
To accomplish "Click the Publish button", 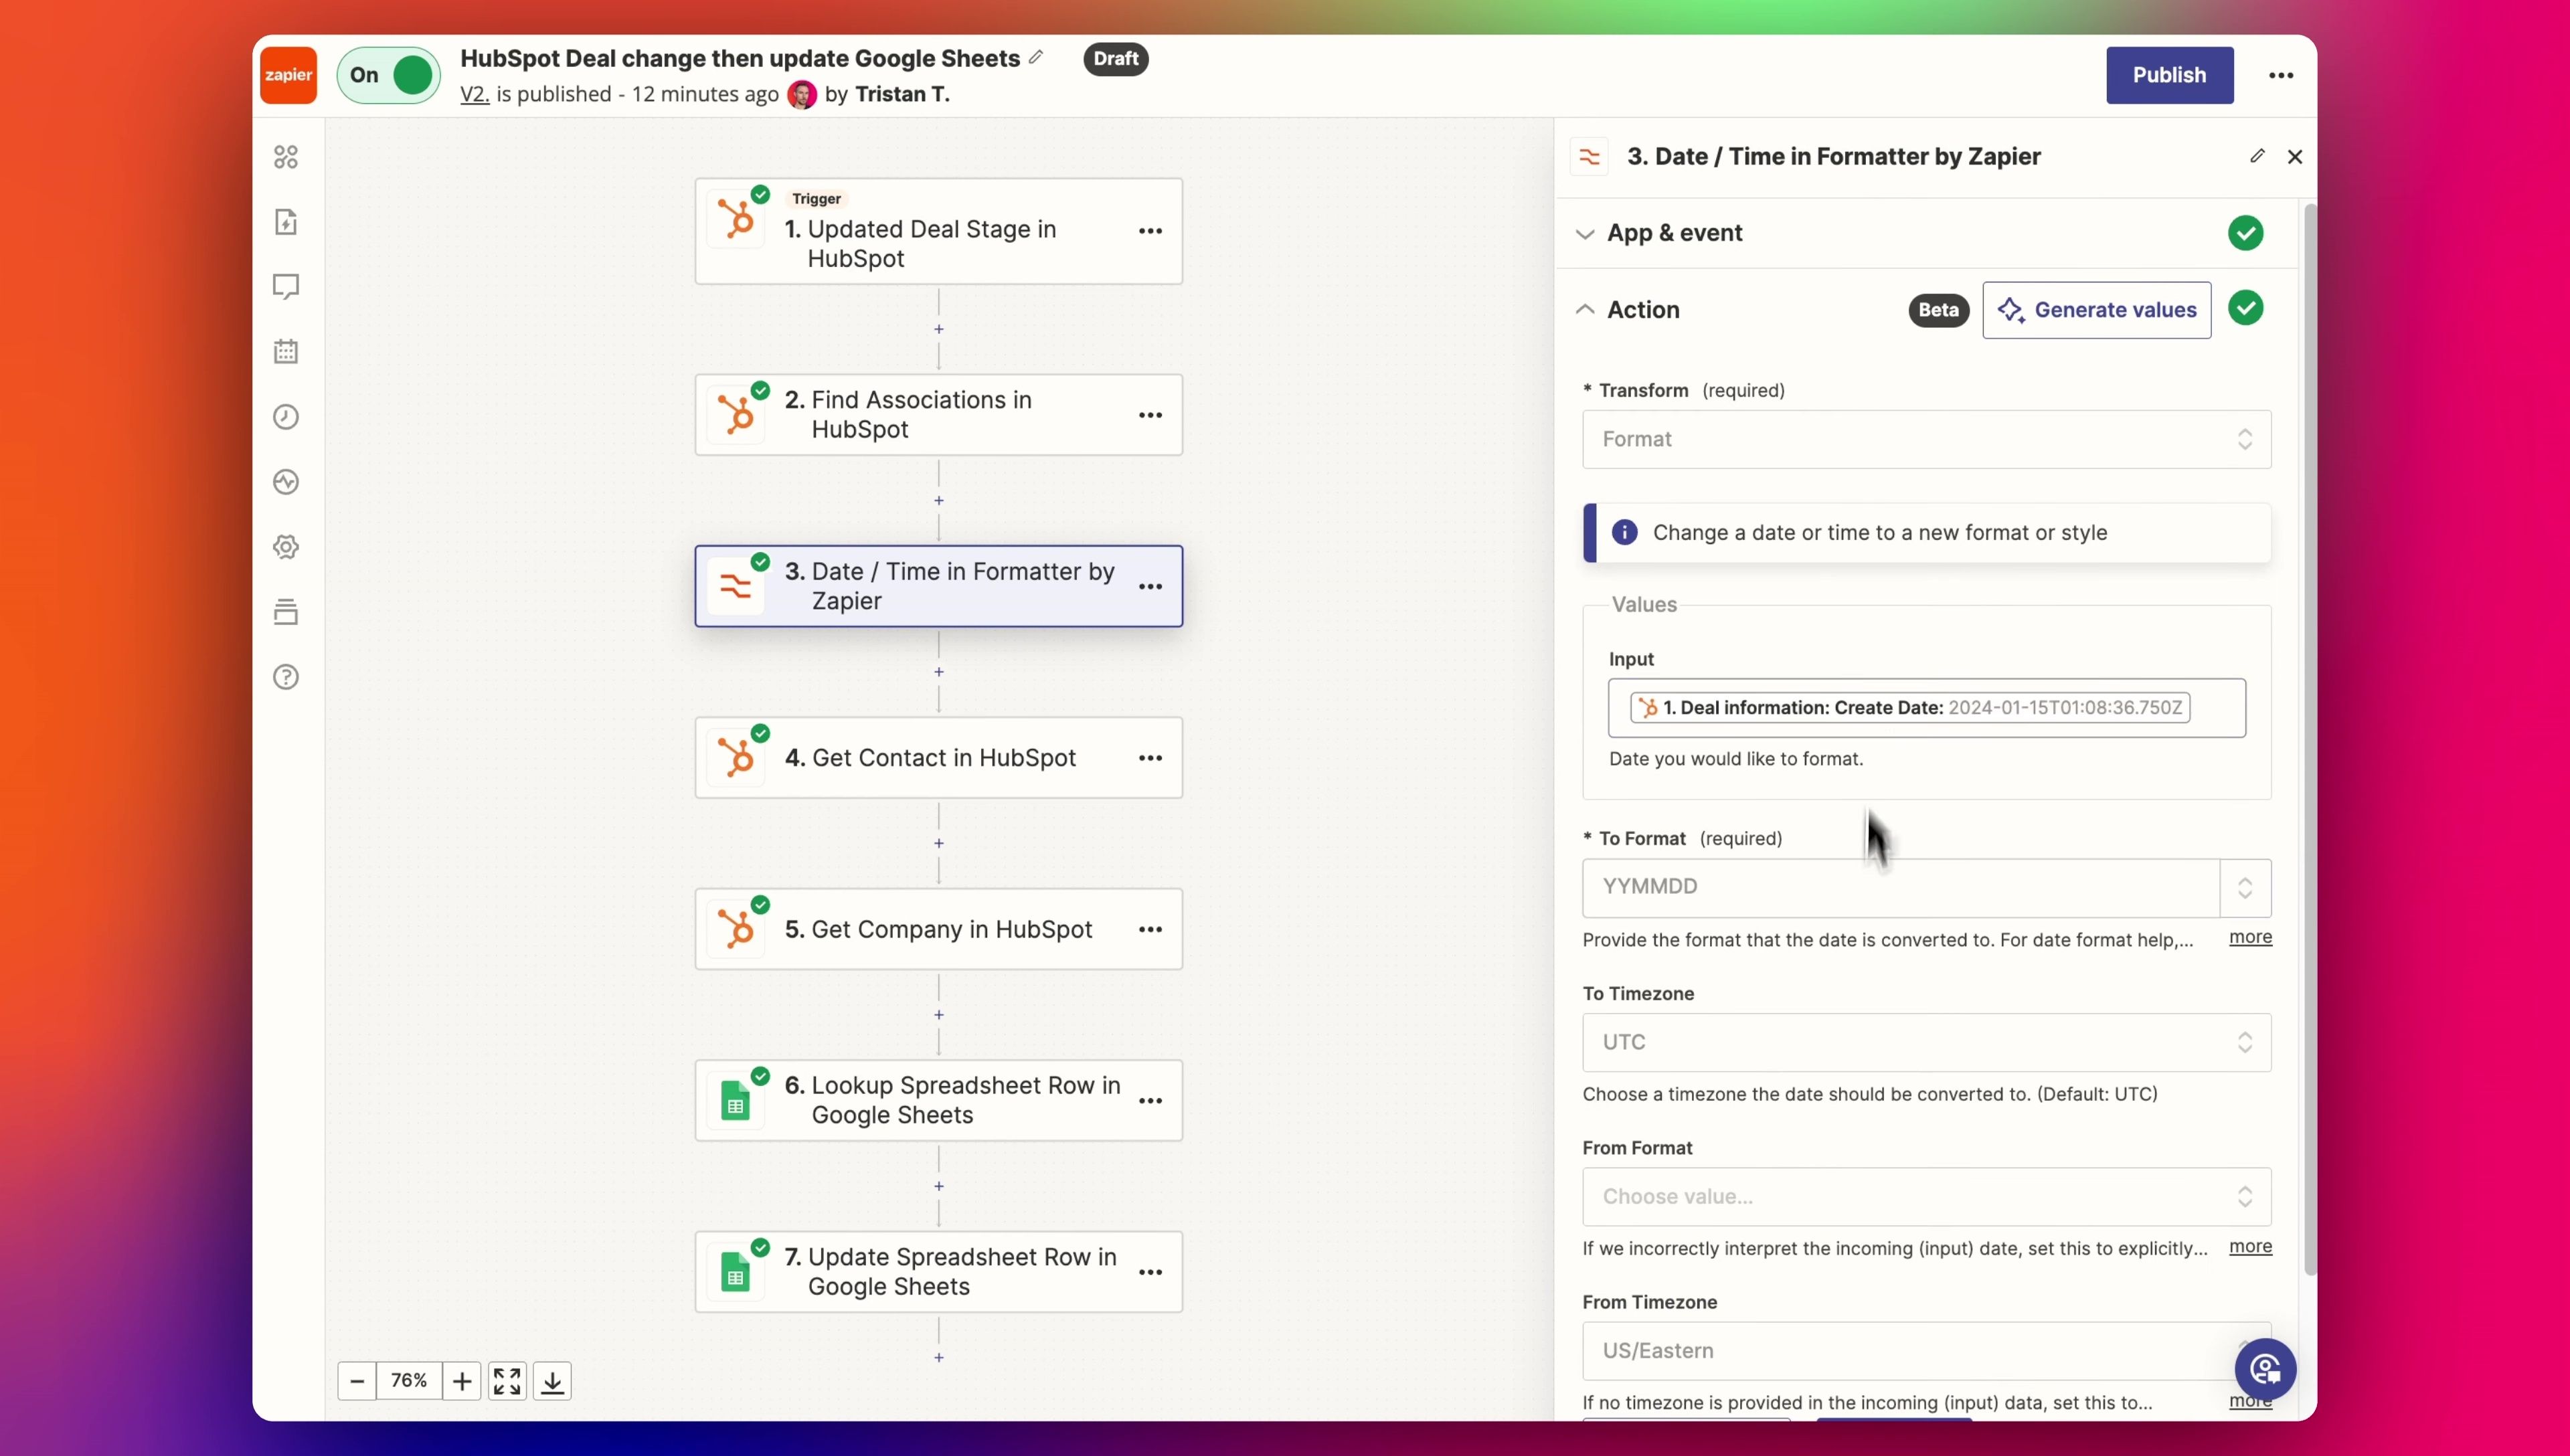I will click(2169, 75).
